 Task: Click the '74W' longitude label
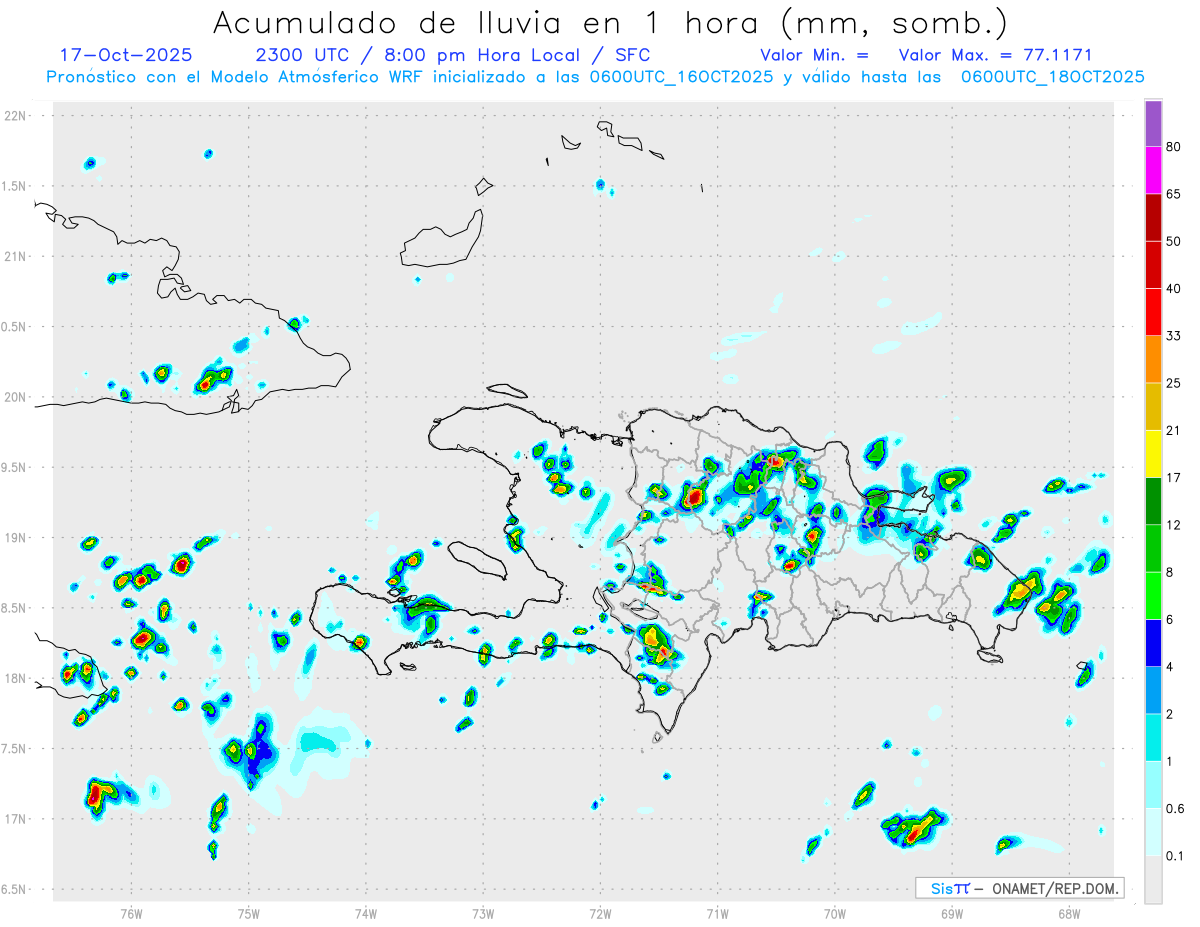coord(366,914)
